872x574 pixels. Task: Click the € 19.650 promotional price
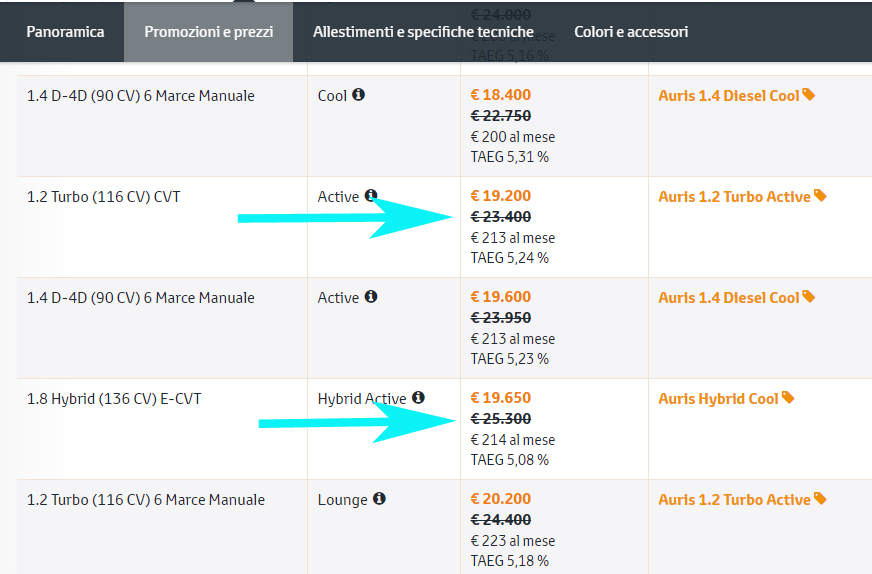pyautogui.click(x=501, y=398)
